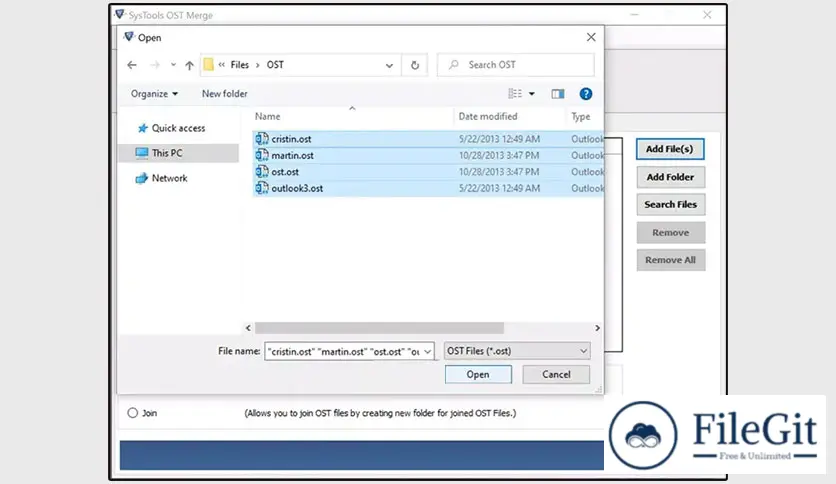Go forward with the right arrow
This screenshot has height=484, width=836.
pos(155,65)
